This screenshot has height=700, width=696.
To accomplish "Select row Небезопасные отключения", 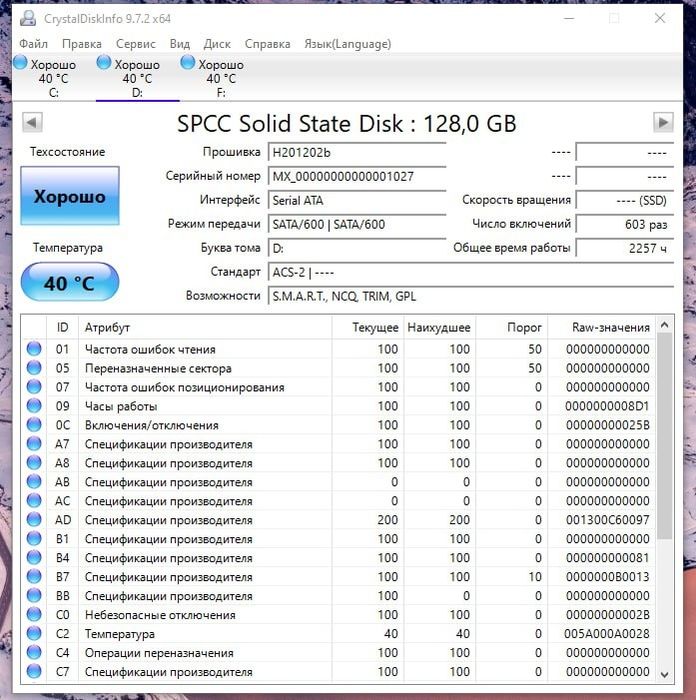I will click(338, 615).
